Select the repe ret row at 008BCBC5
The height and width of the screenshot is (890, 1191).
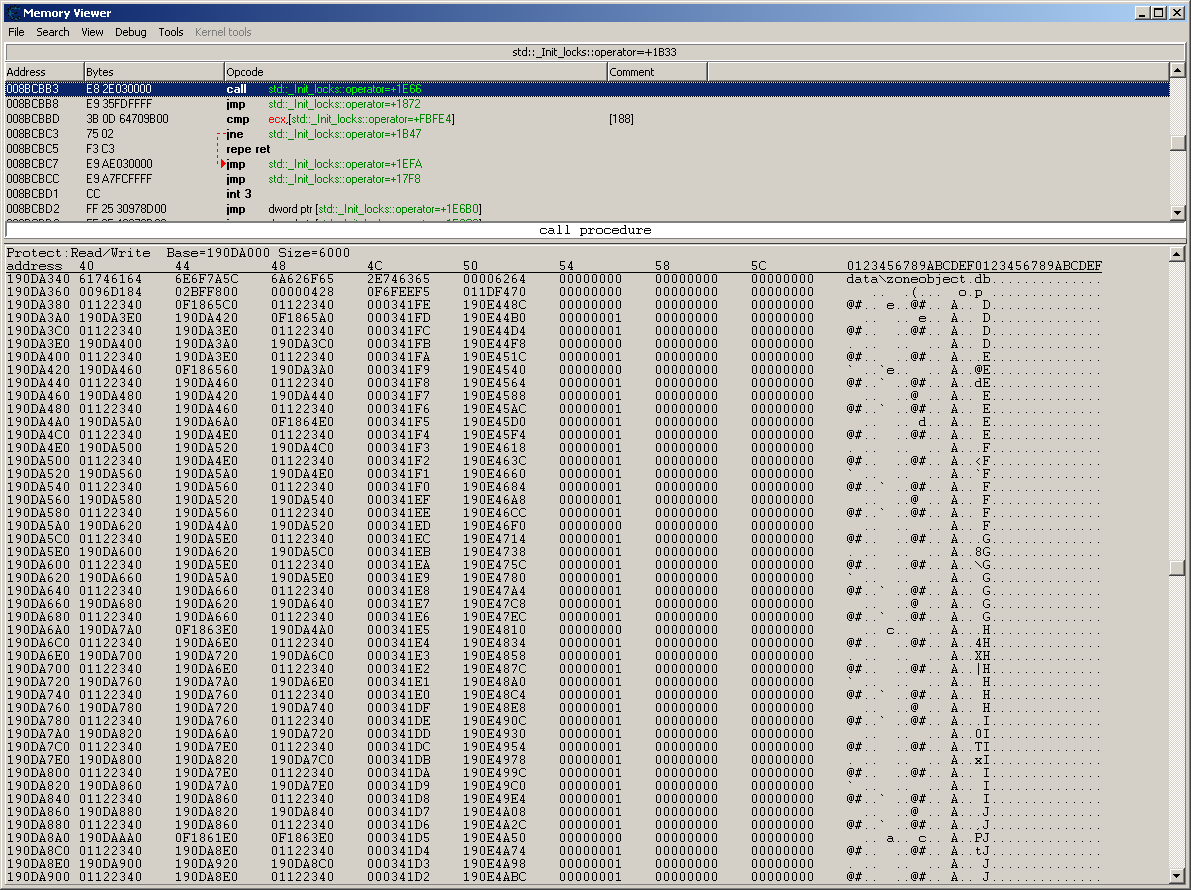(587, 149)
